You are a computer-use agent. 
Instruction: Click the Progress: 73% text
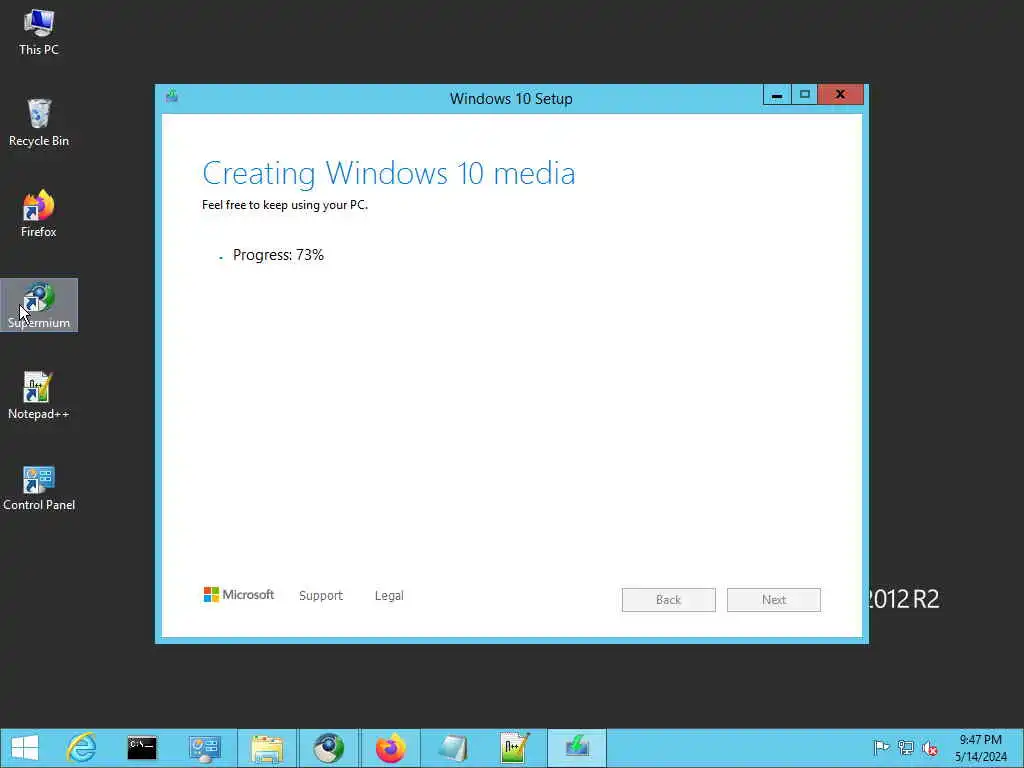(x=278, y=255)
